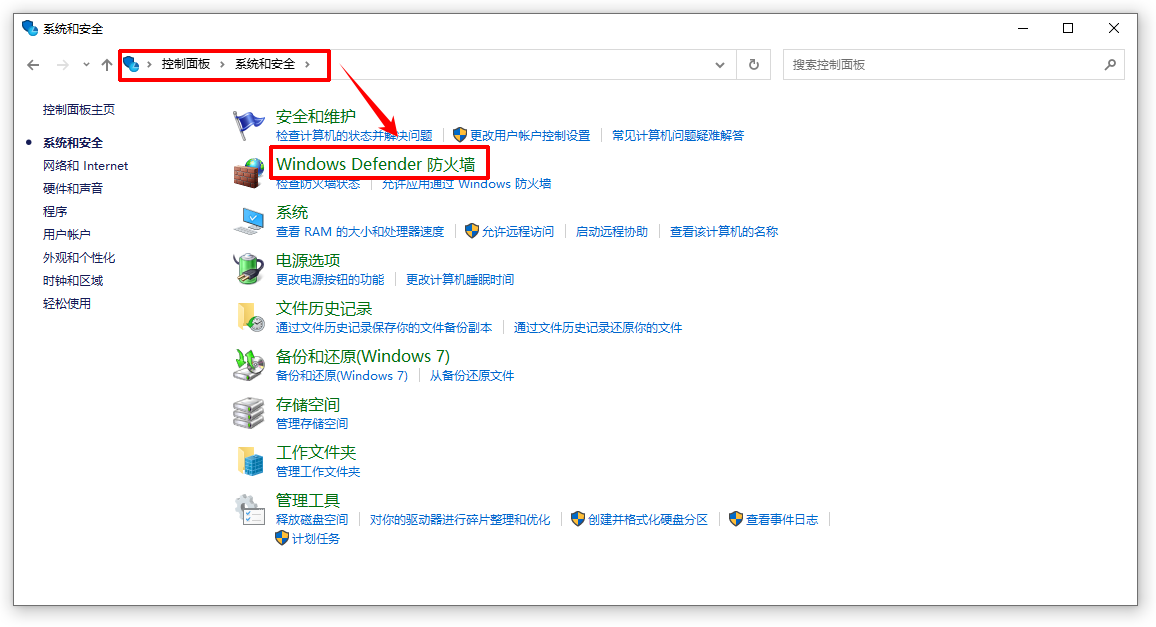
Task: Select 系统和安全 in the sidebar
Action: tap(73, 143)
